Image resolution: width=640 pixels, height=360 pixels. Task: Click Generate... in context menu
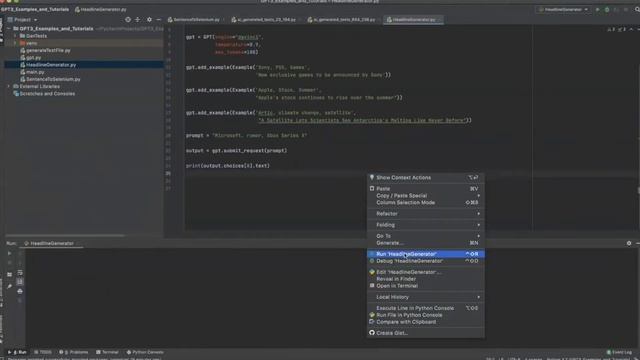tap(426, 243)
